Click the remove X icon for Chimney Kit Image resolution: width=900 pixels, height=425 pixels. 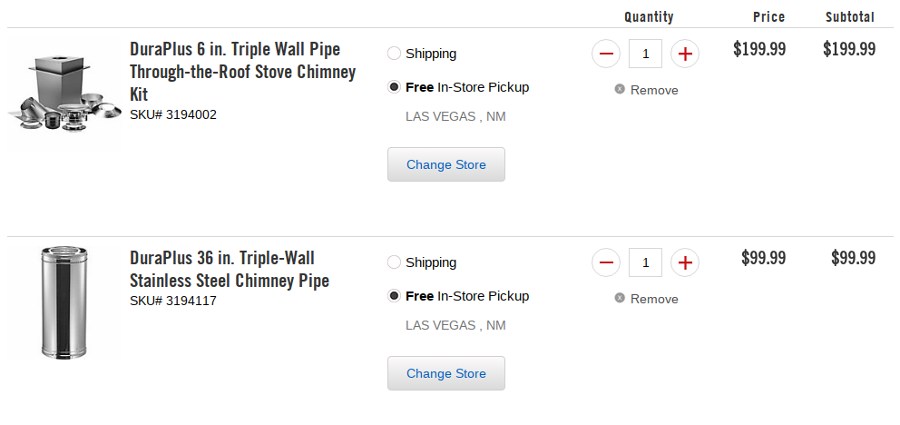coord(620,90)
